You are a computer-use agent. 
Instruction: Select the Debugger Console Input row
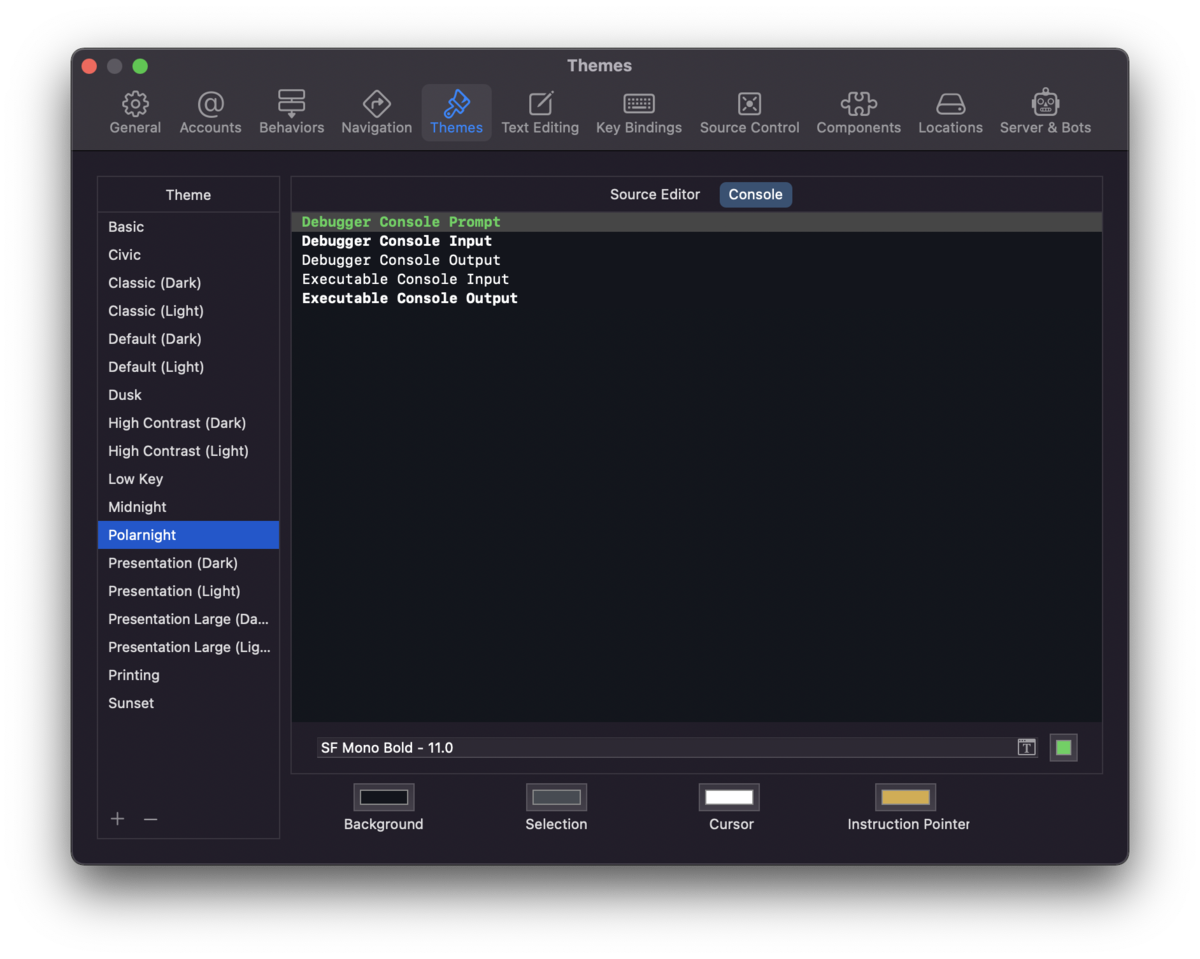tap(697, 241)
